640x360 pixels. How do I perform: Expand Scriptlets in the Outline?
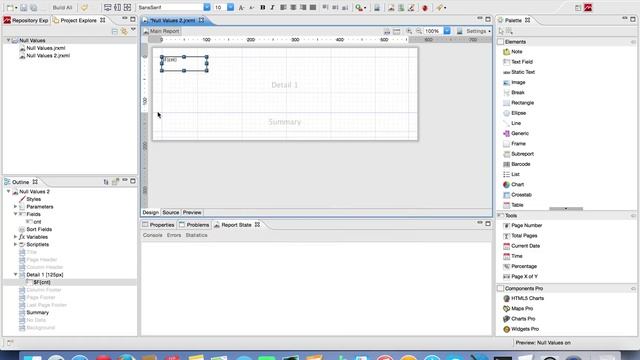click(16, 244)
